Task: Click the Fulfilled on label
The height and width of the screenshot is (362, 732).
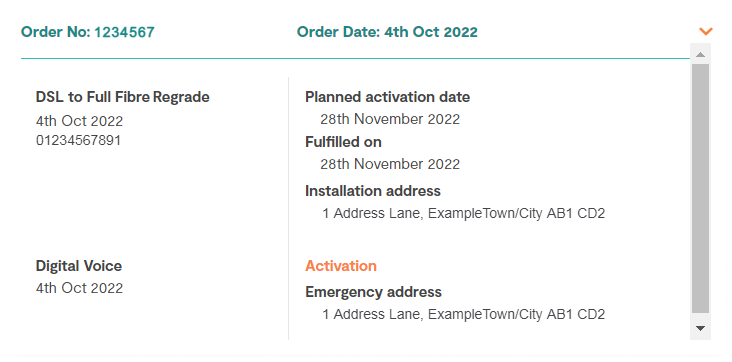Action: (343, 142)
